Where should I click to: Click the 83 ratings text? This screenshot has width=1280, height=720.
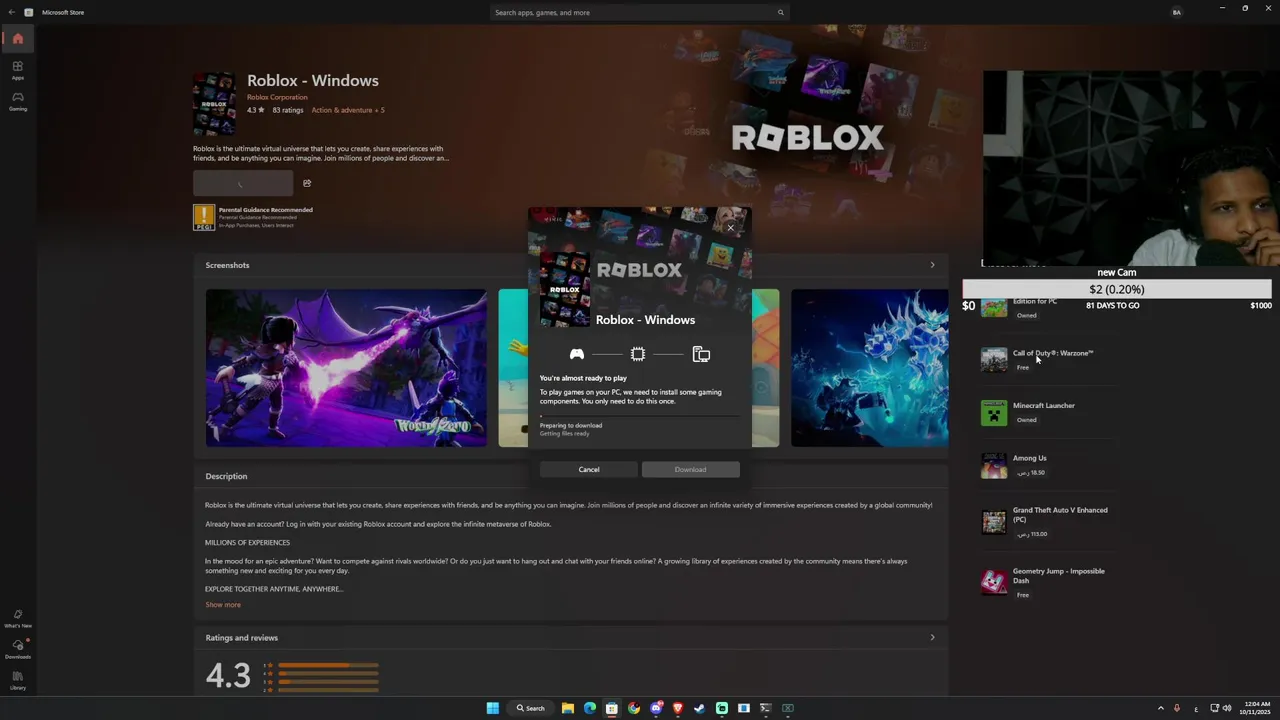coord(288,110)
